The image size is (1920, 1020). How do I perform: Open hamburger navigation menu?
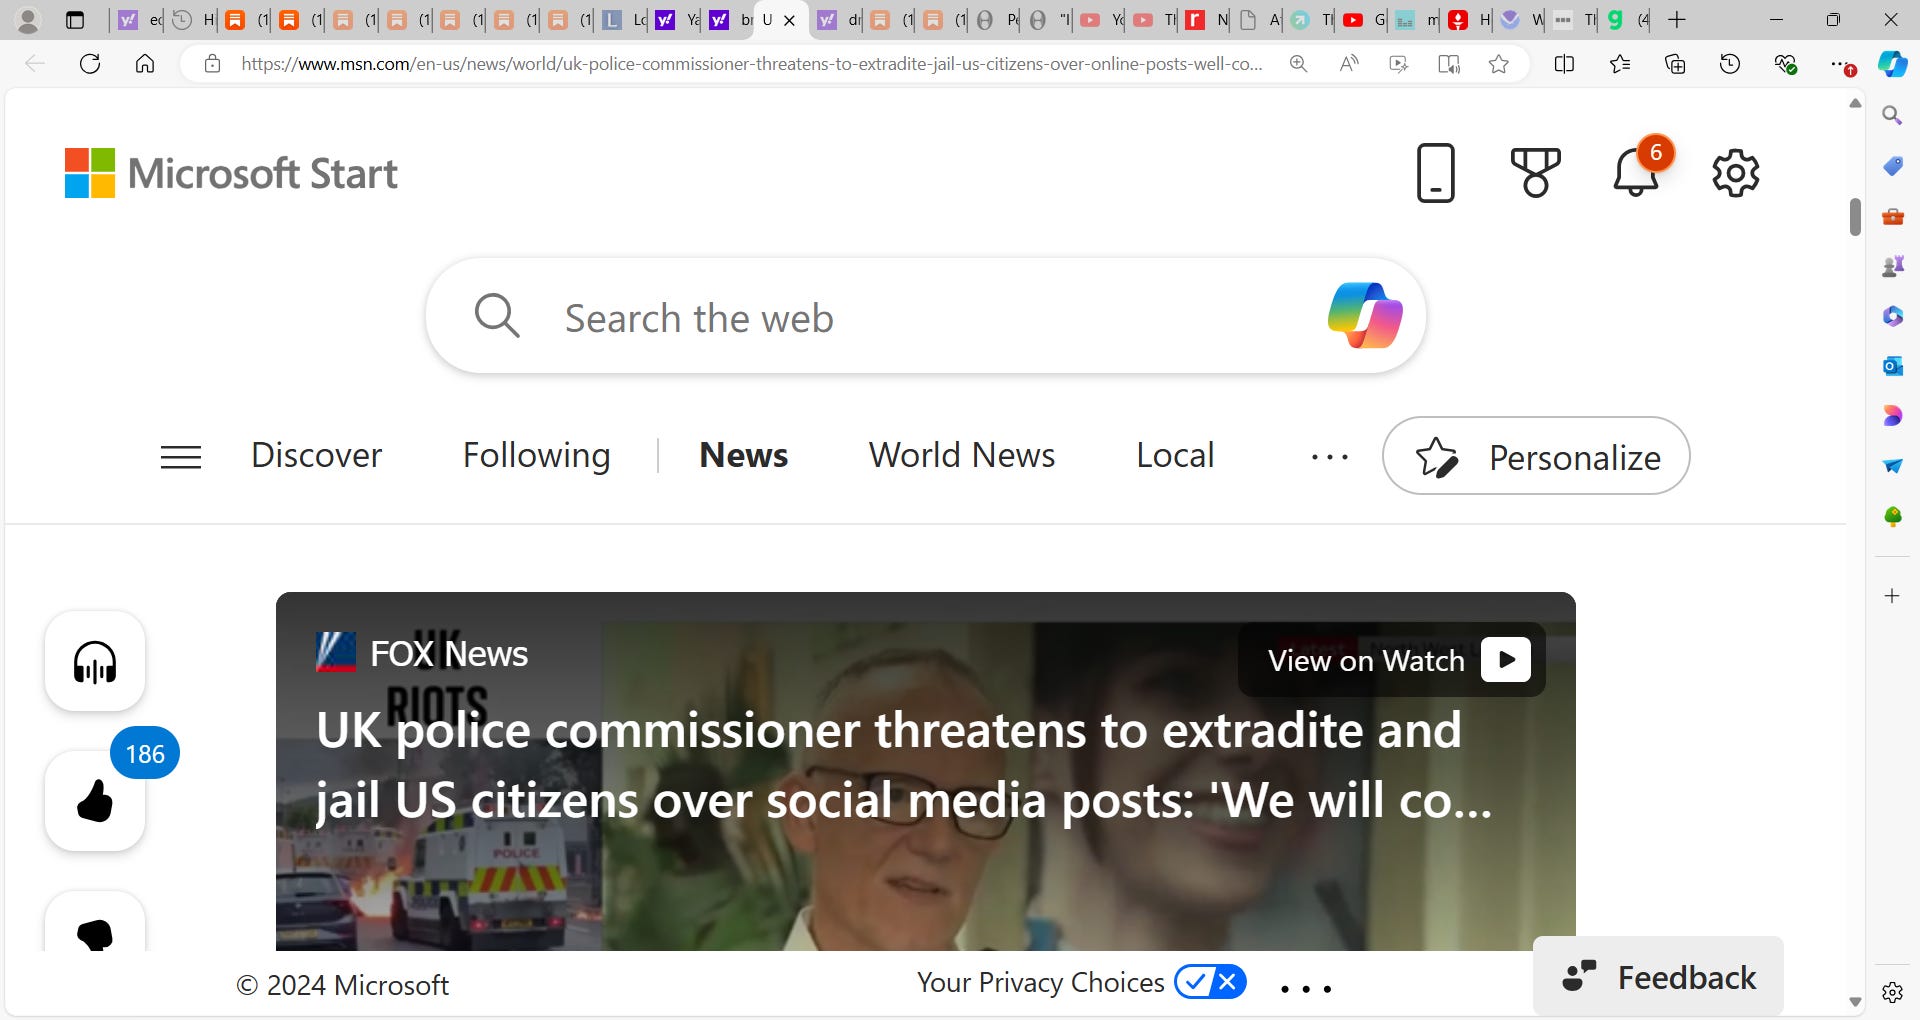(x=181, y=457)
